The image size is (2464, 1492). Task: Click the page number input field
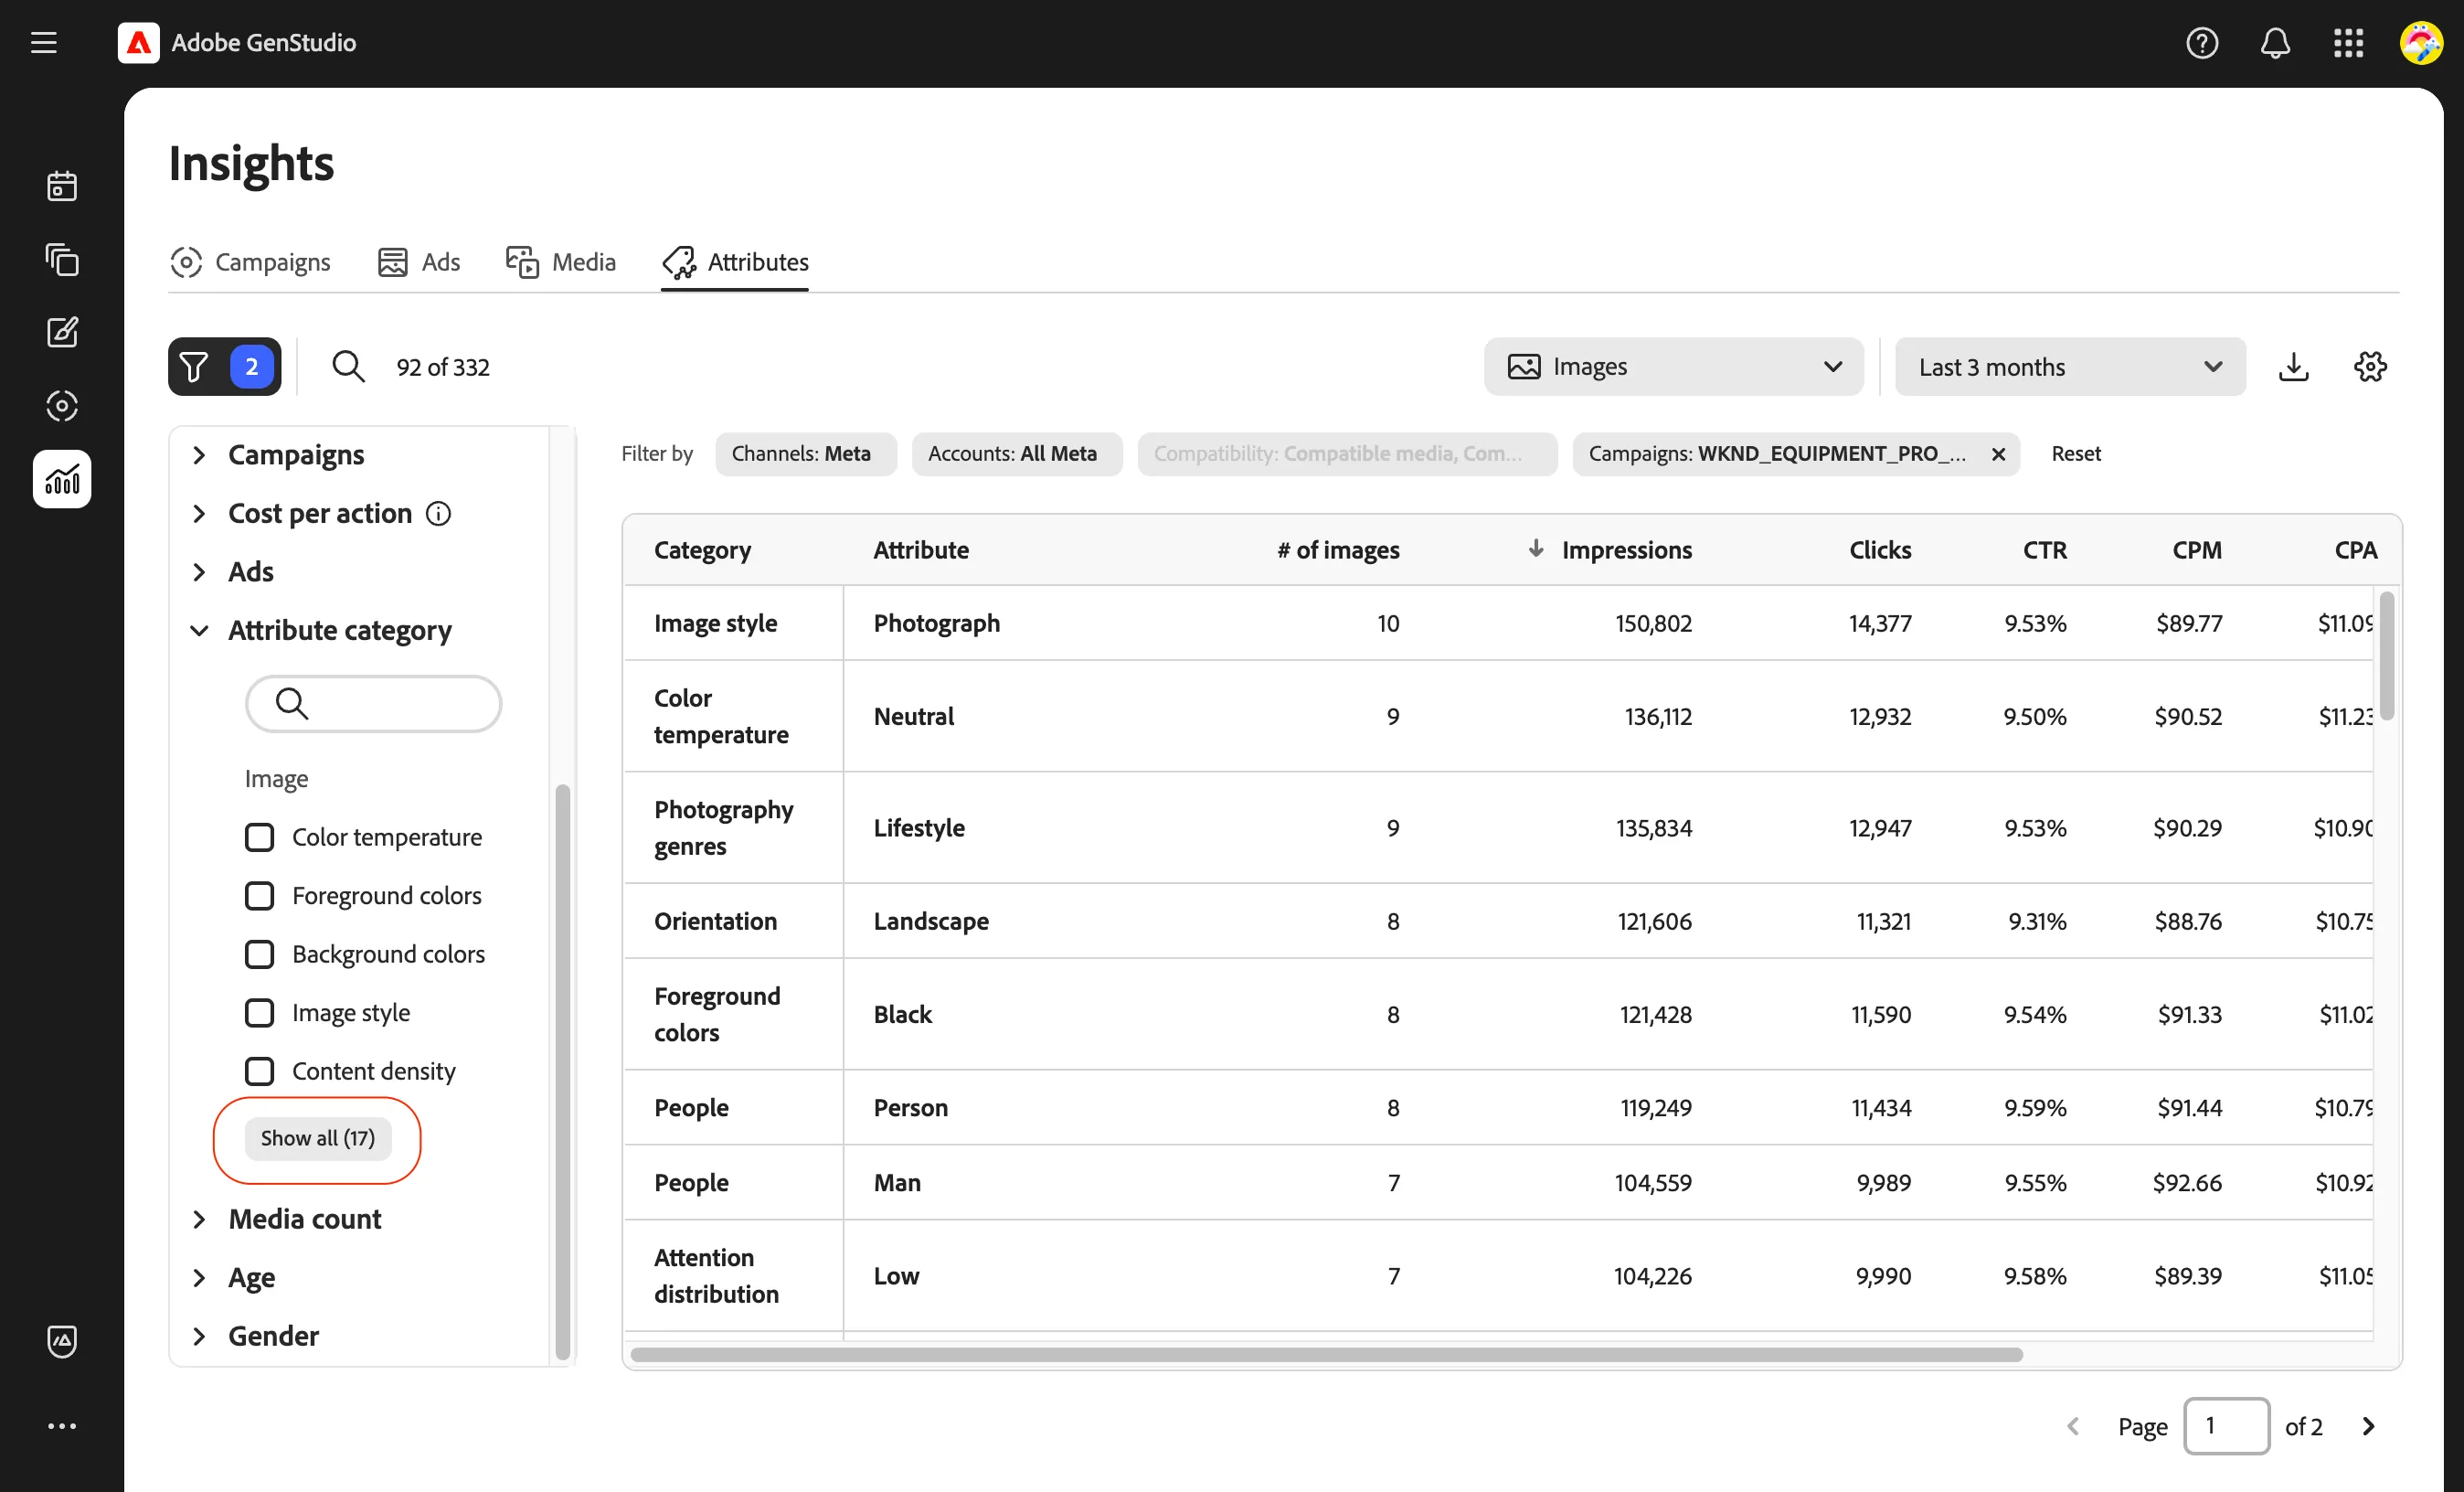tap(2226, 1426)
